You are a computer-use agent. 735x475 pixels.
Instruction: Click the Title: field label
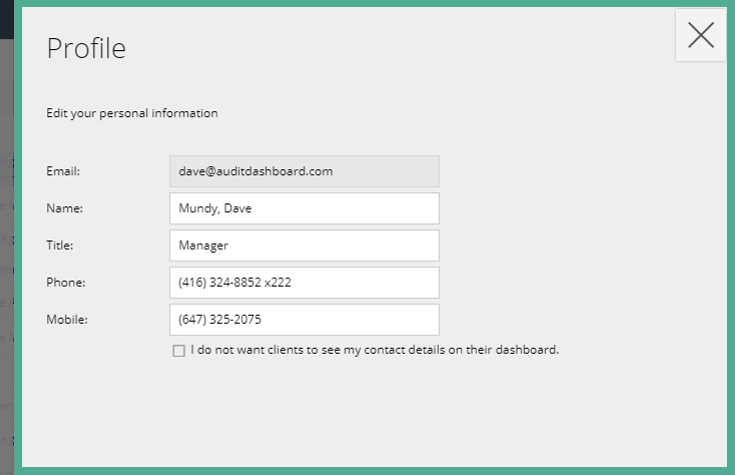tap(60, 245)
